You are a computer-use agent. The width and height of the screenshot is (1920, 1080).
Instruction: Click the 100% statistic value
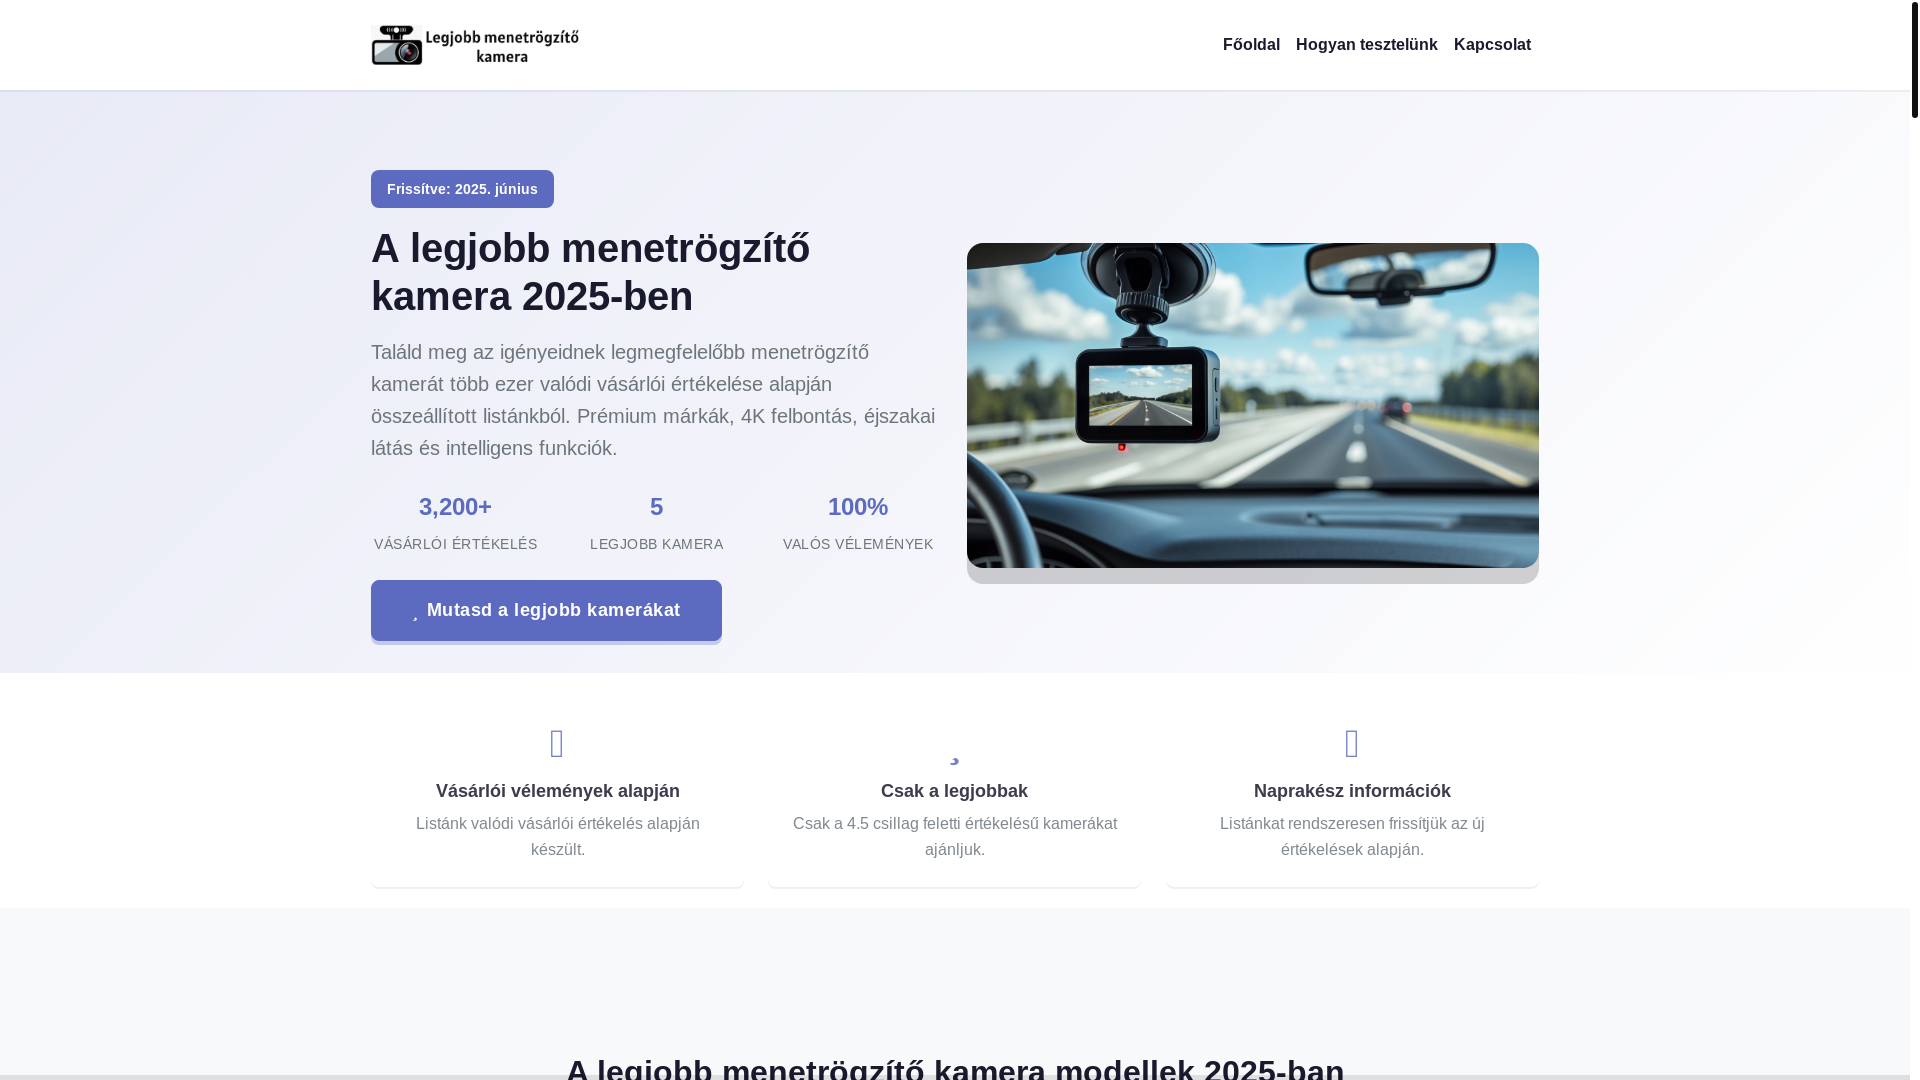857,507
